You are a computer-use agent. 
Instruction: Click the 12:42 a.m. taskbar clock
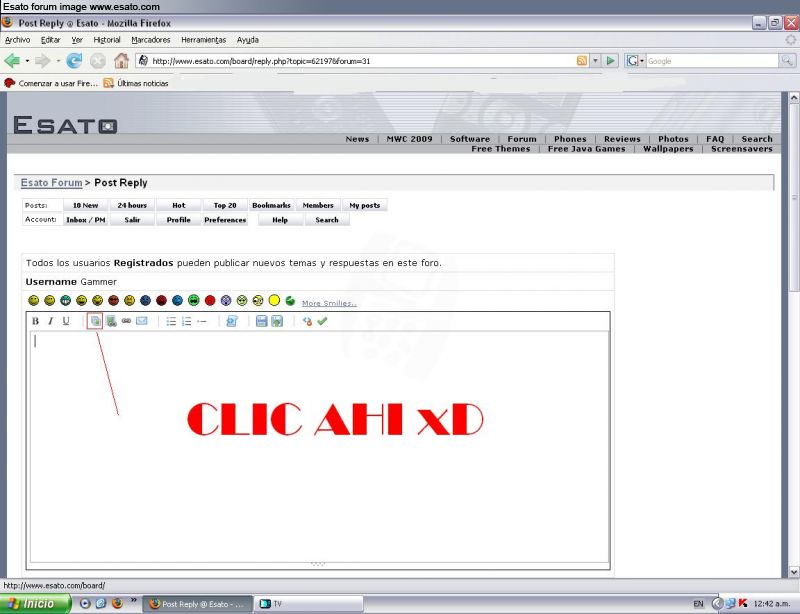pyautogui.click(x=771, y=604)
